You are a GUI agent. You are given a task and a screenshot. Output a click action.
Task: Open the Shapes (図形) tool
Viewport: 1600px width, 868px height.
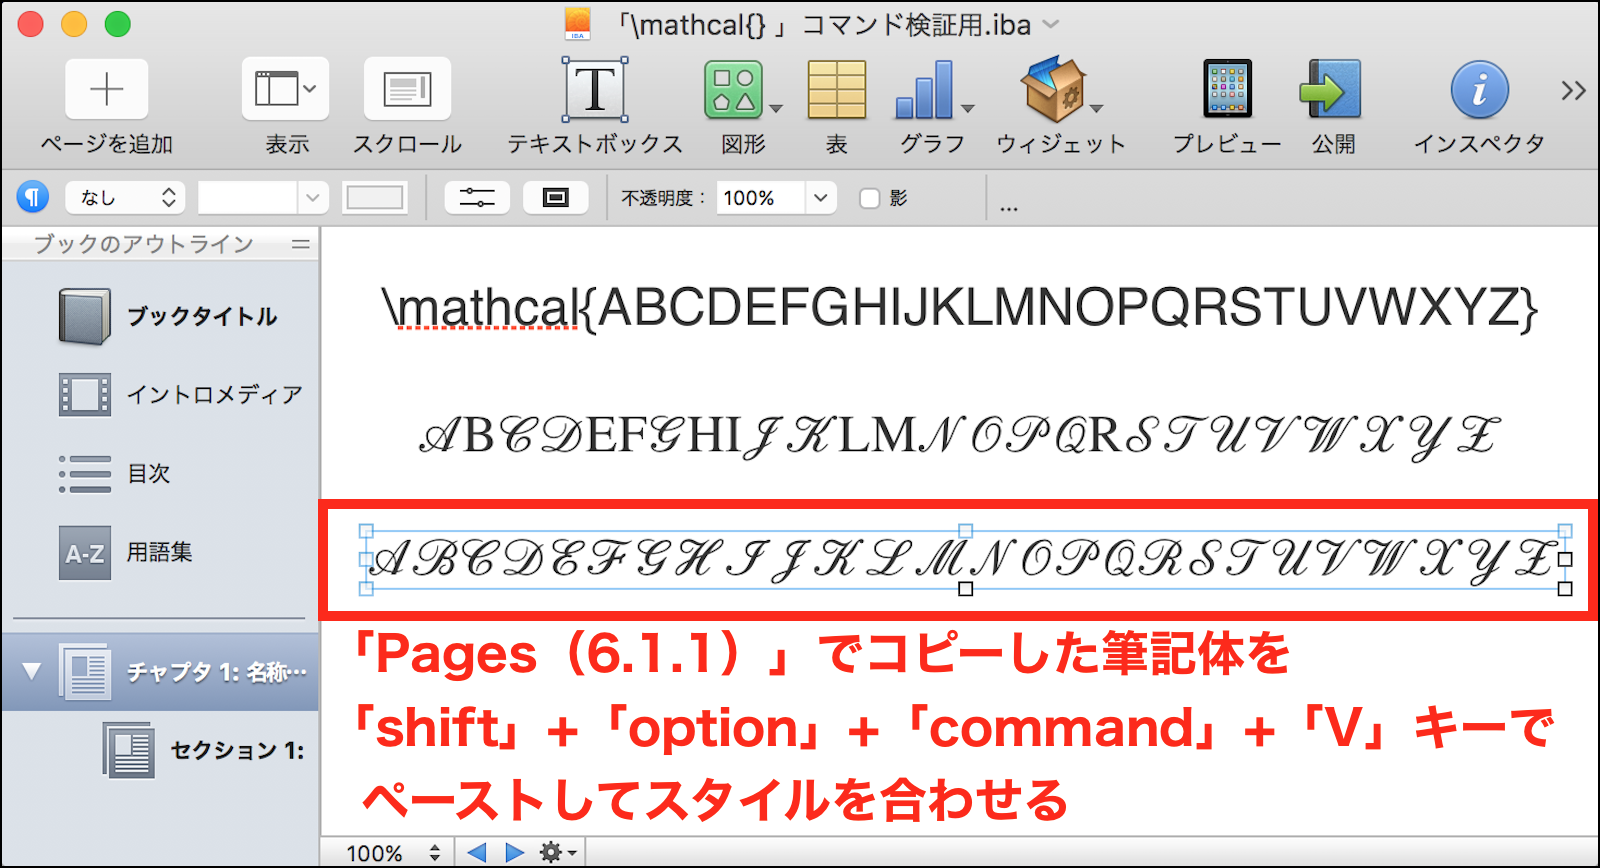point(735,90)
